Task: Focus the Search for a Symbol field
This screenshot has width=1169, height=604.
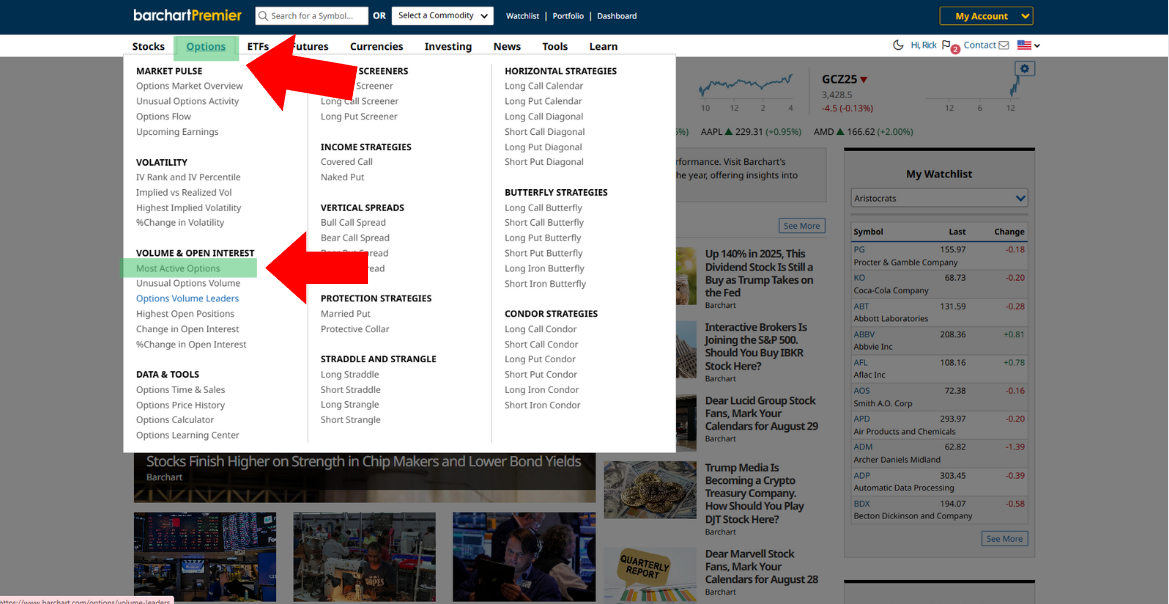Action: tap(312, 16)
